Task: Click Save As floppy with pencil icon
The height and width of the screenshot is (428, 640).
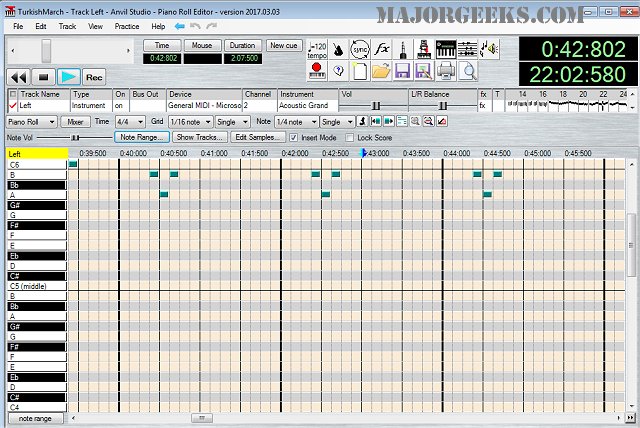Action: tap(424, 71)
